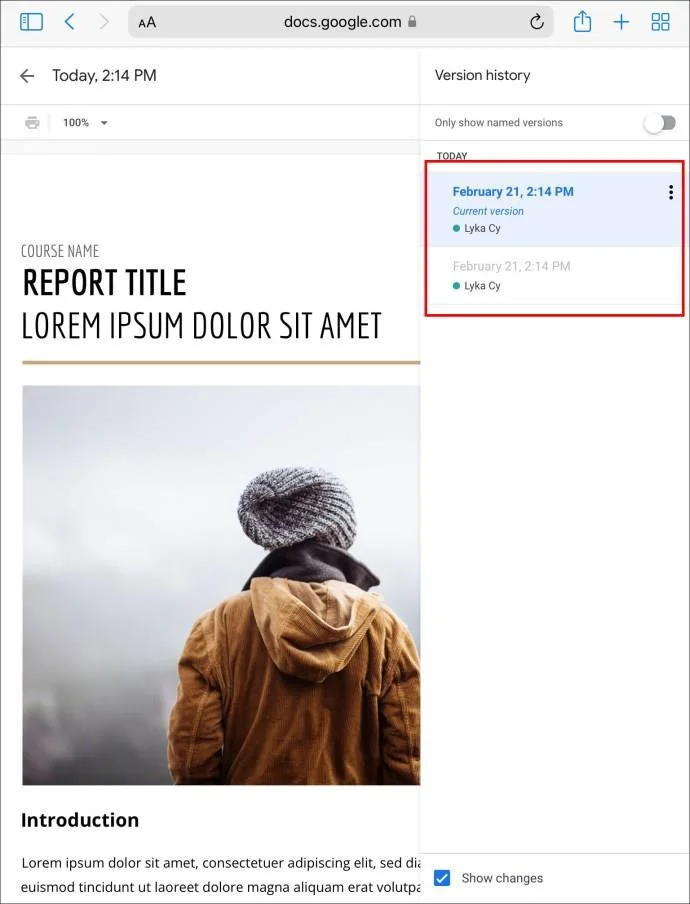Reload the current page
The width and height of the screenshot is (690, 904).
click(537, 22)
